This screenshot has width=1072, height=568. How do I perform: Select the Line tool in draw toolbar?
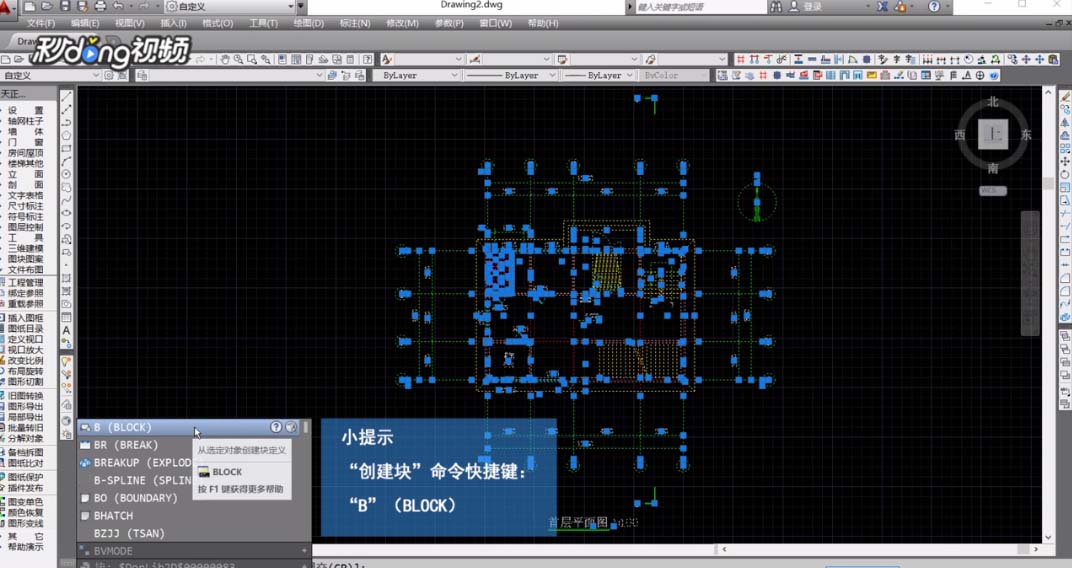click(66, 96)
